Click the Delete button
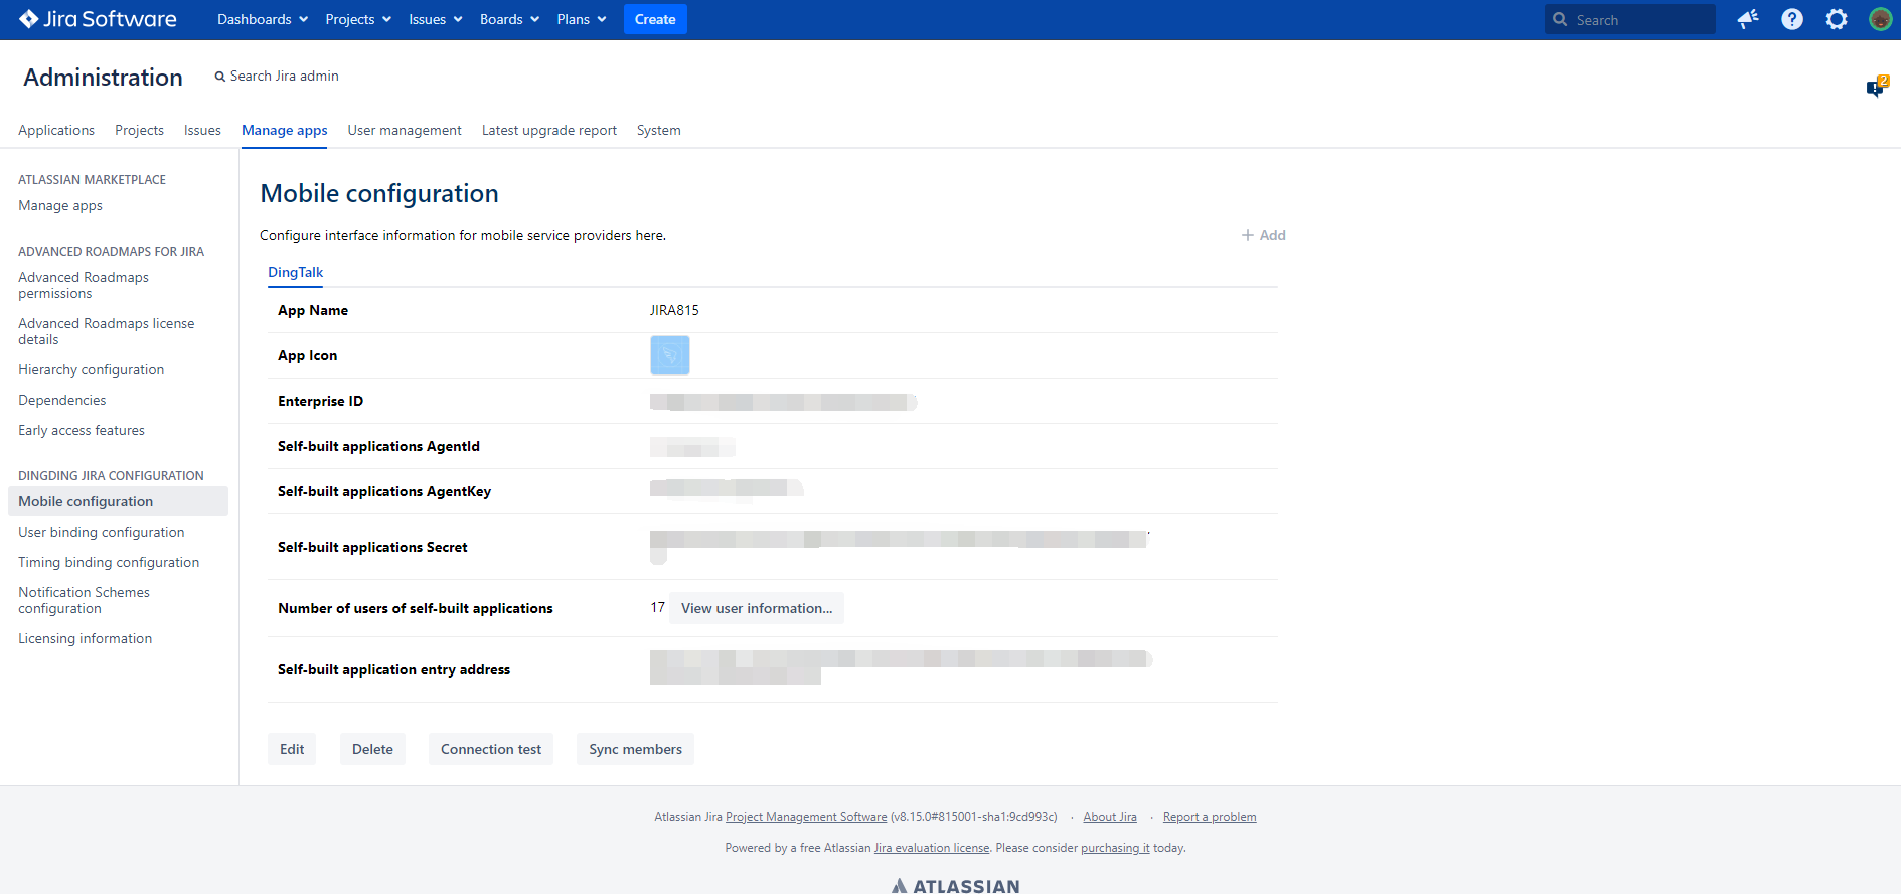Viewport: 1901px width, 894px height. pos(372,749)
